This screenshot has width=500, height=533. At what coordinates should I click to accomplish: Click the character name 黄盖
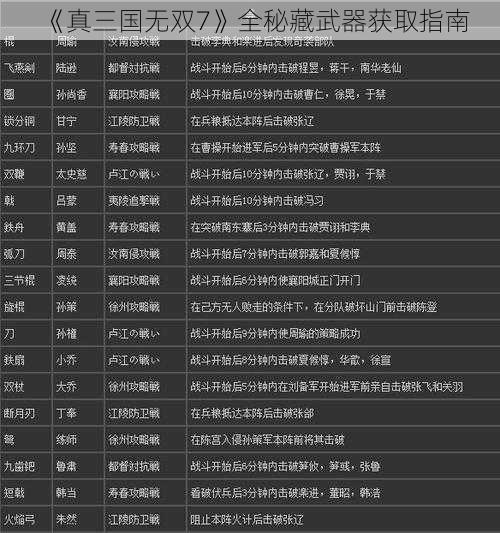click(x=66, y=227)
